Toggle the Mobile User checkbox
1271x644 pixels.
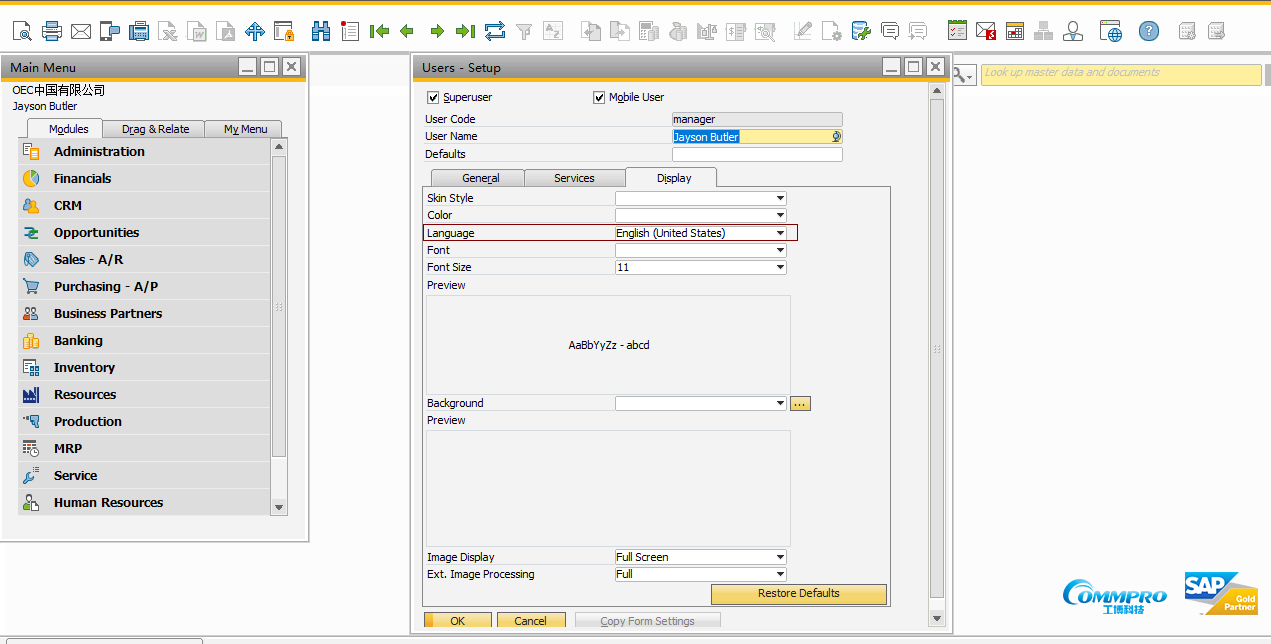point(599,98)
